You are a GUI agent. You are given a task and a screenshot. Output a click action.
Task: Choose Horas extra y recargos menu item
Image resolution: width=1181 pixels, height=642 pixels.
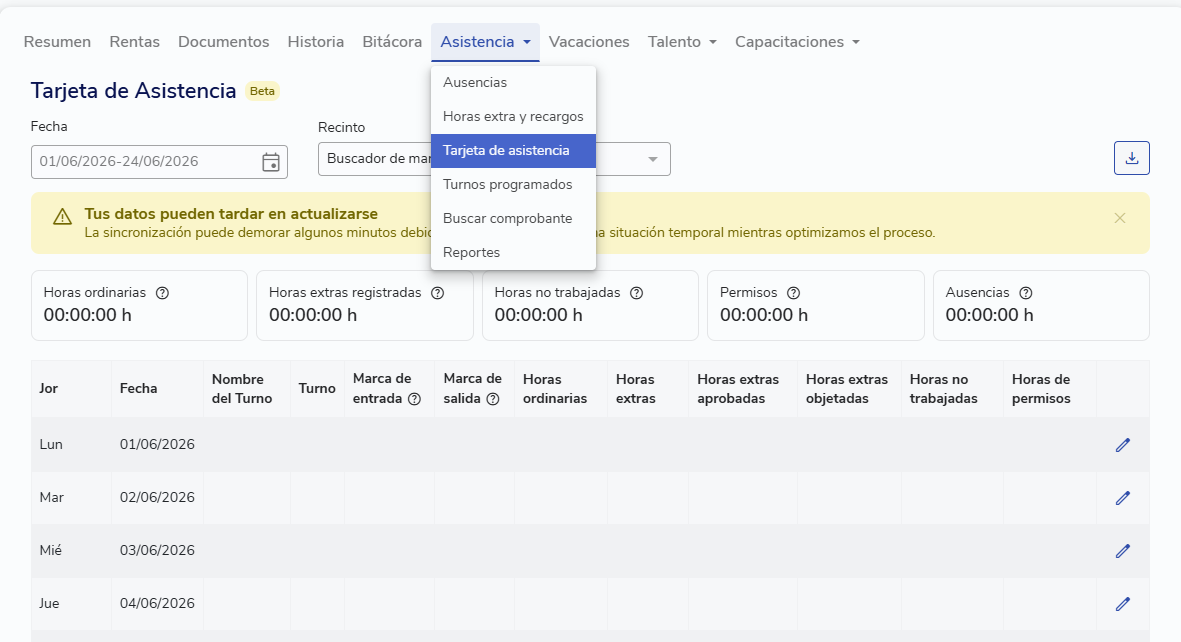click(x=513, y=117)
